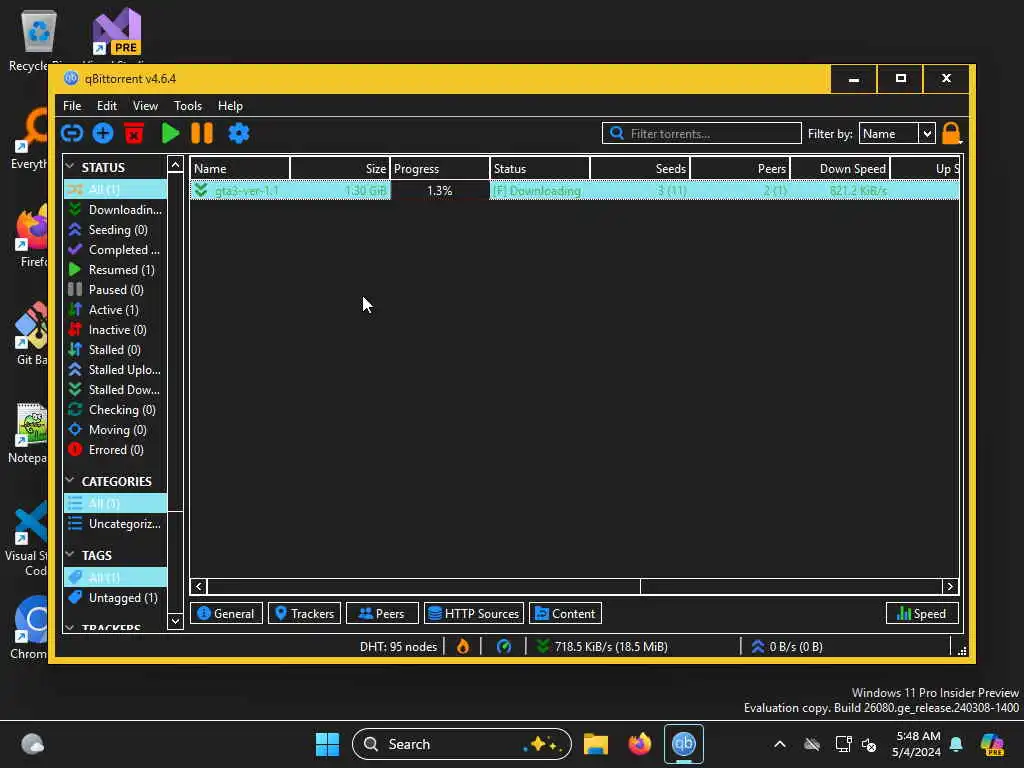Collapse the TAGS section
Viewport: 1024px width, 768px height.
(x=71, y=554)
